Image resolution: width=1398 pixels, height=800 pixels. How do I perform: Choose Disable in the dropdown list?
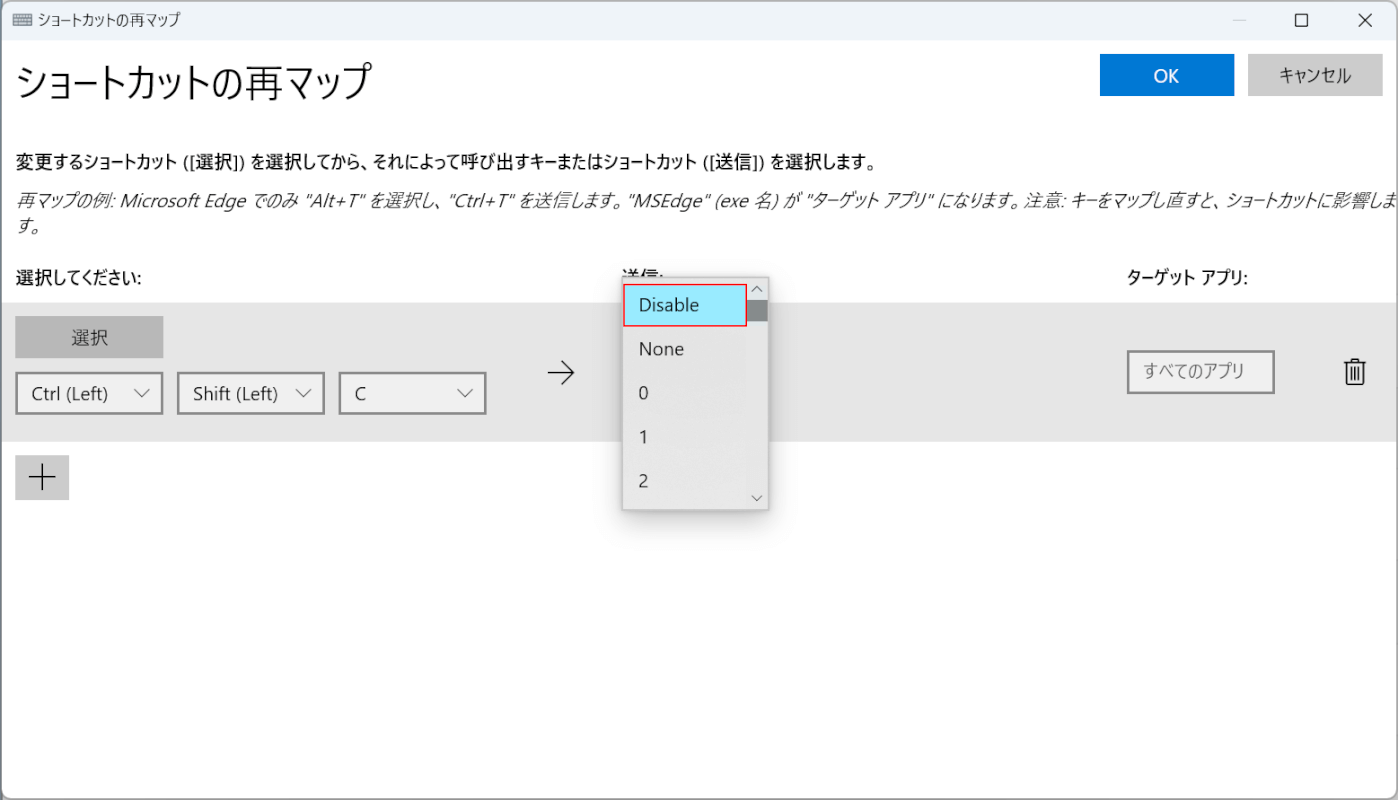(x=685, y=305)
